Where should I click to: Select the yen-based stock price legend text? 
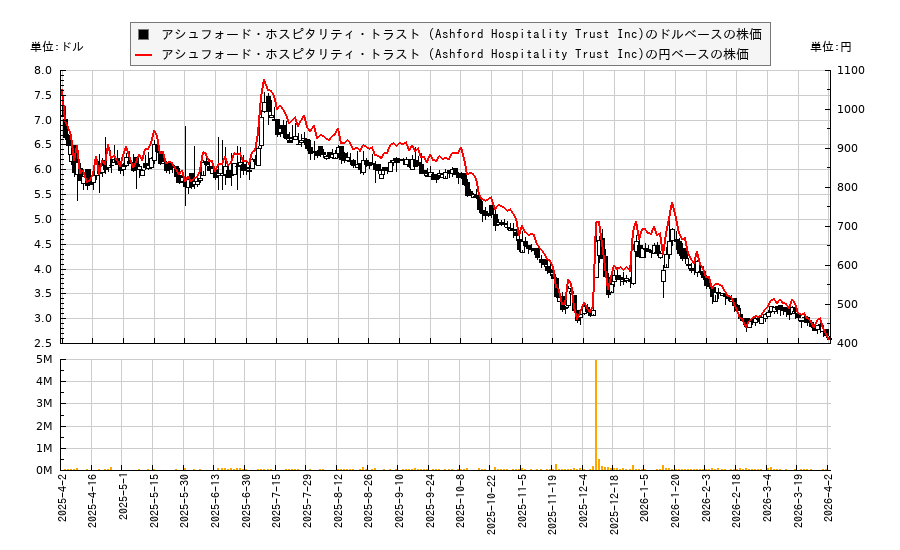[454, 54]
